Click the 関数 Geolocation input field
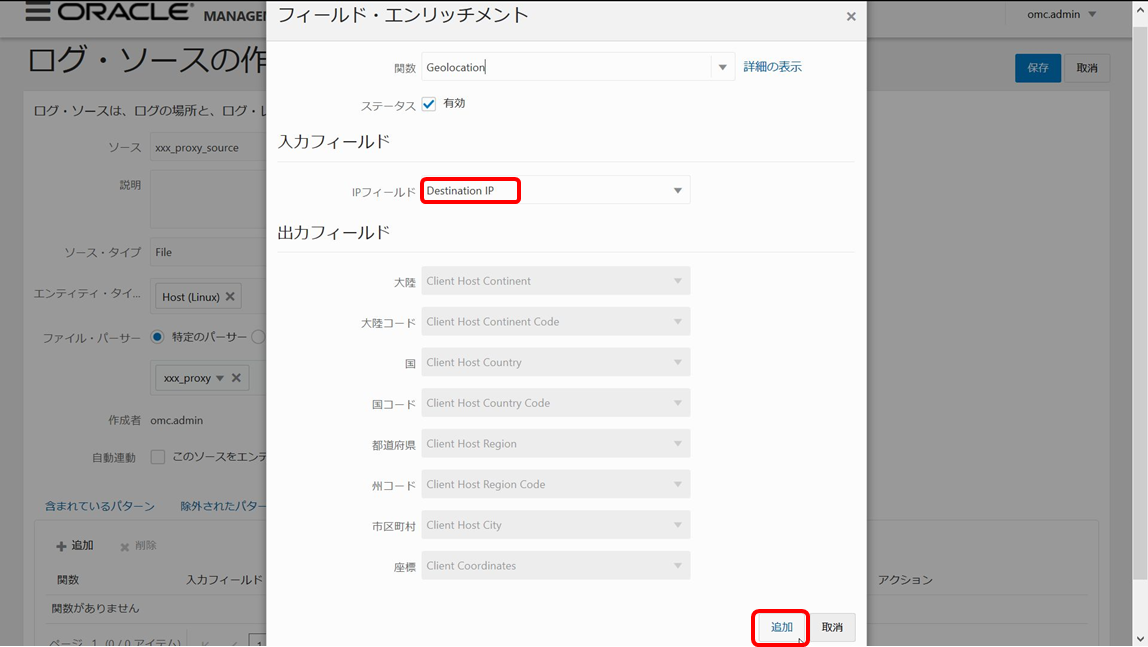Viewport: 1148px width, 647px height. [565, 67]
